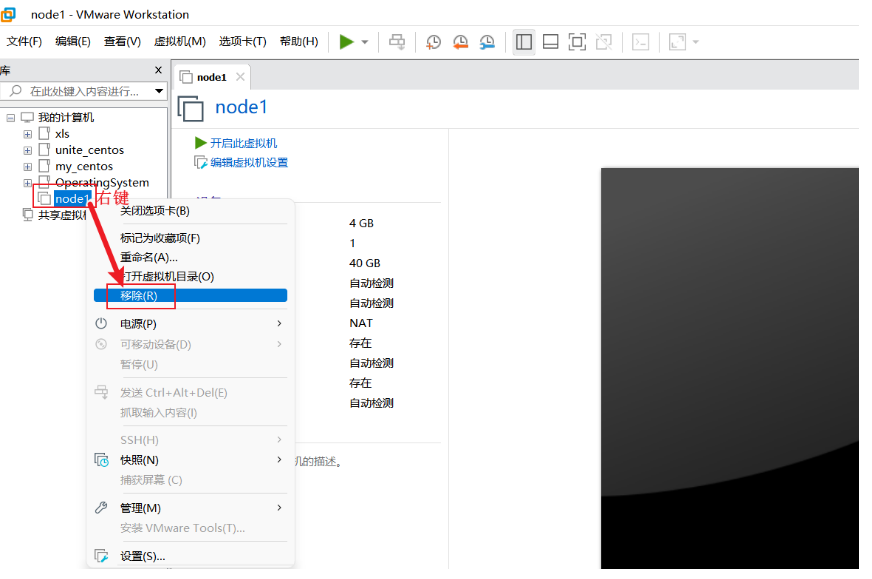Click the virtual machine screen preview thumbnail
Screen dimensions: 872x579
(730, 368)
